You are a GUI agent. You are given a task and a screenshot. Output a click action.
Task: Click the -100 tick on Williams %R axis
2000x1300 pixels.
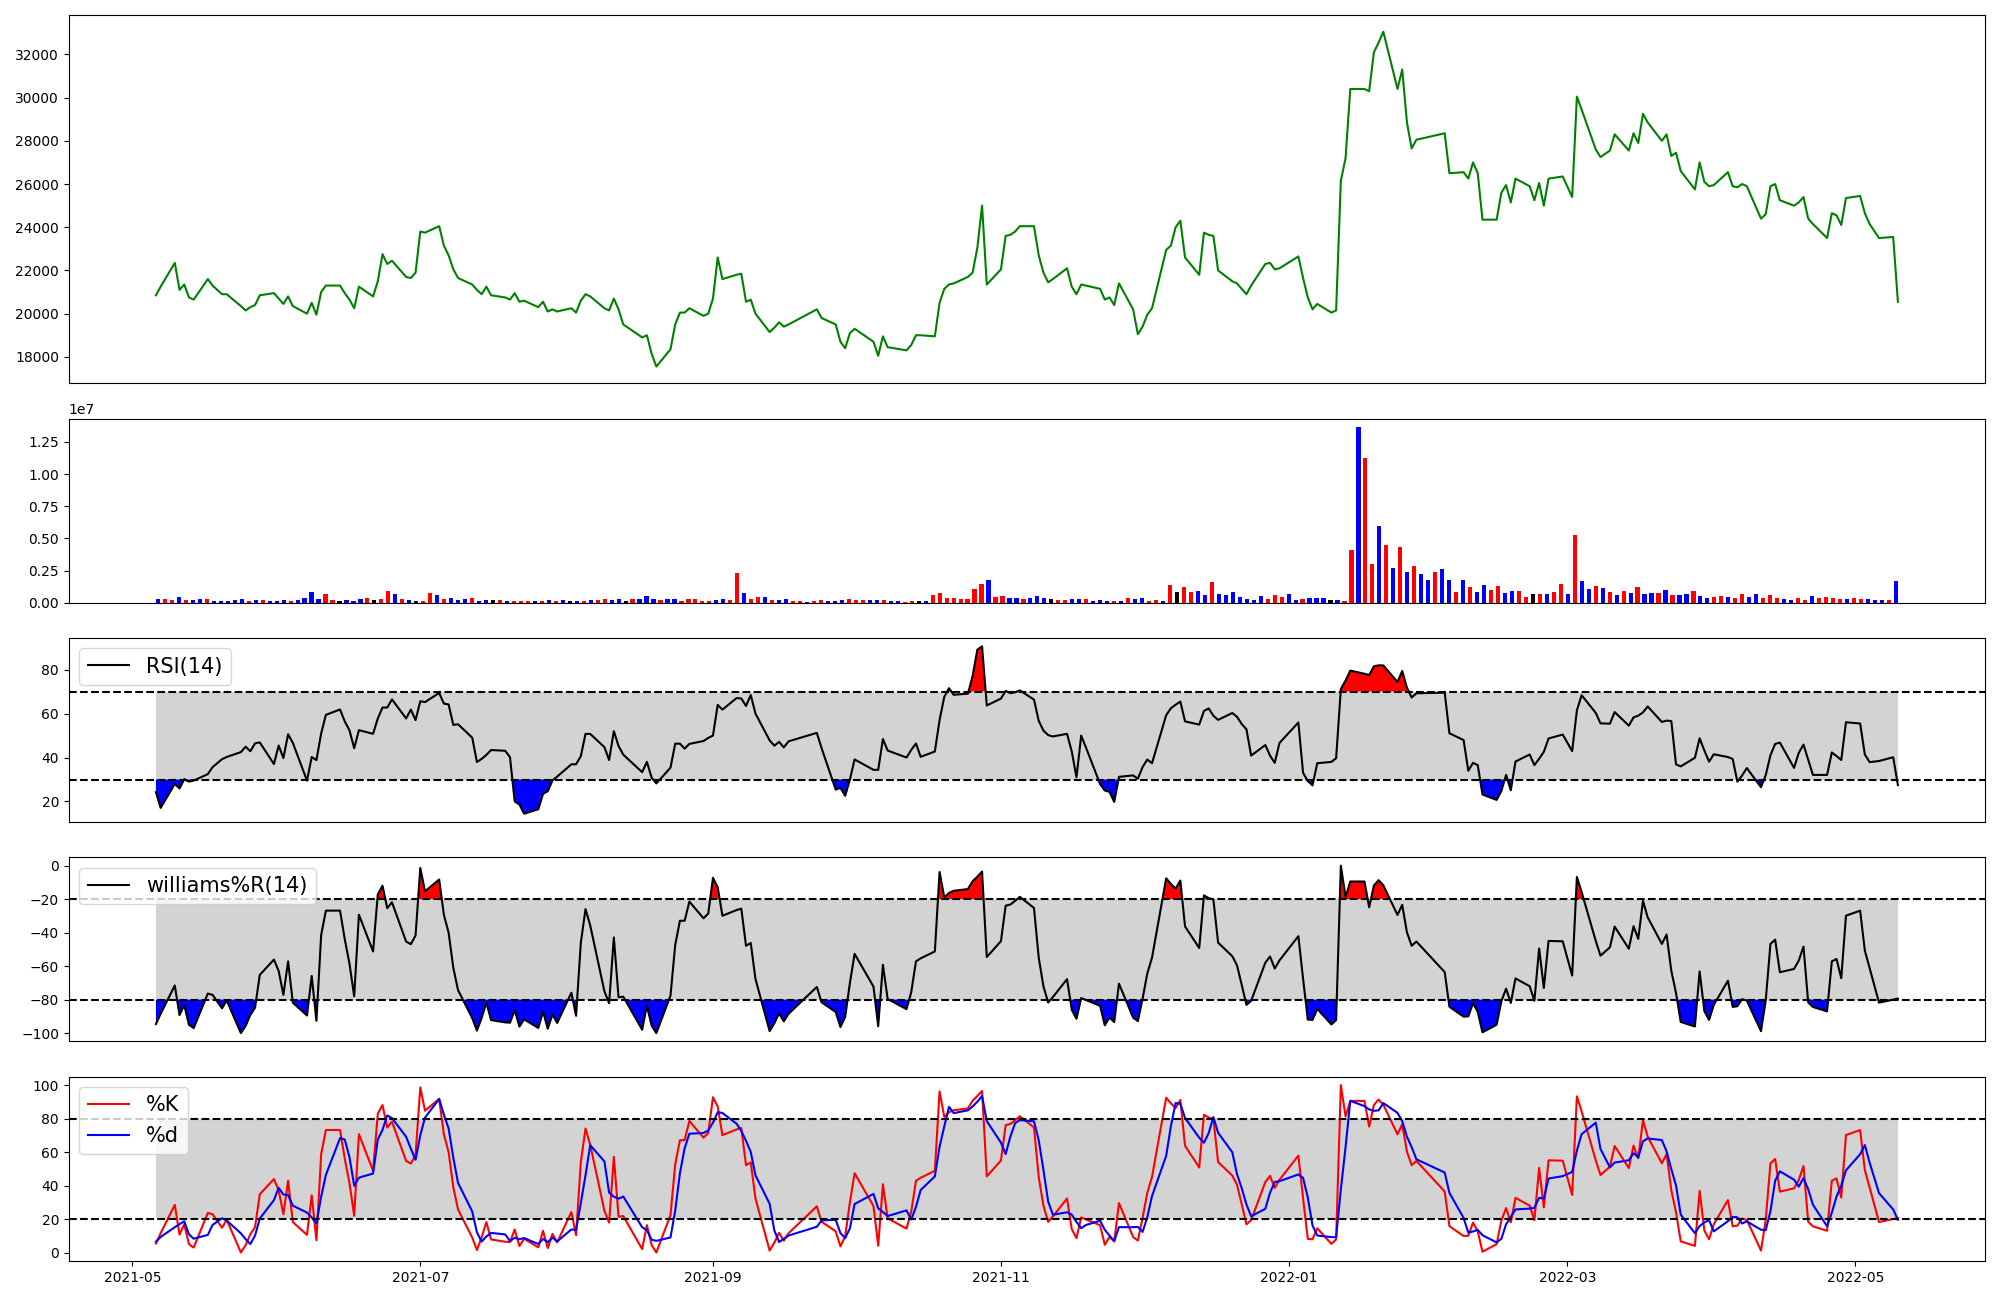click(x=41, y=1033)
